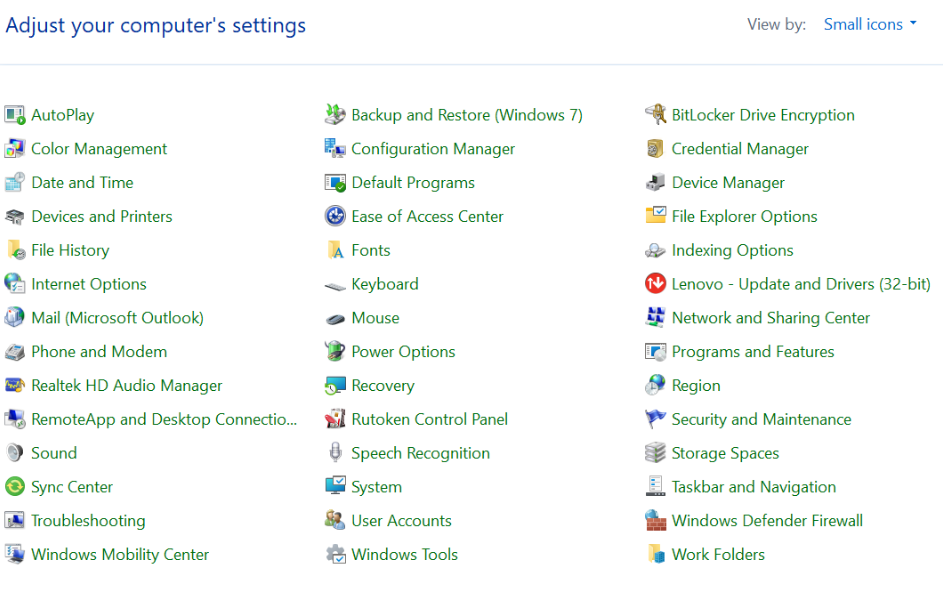
Task: Open the Taskbar and Navigation link
Action: [x=753, y=487]
